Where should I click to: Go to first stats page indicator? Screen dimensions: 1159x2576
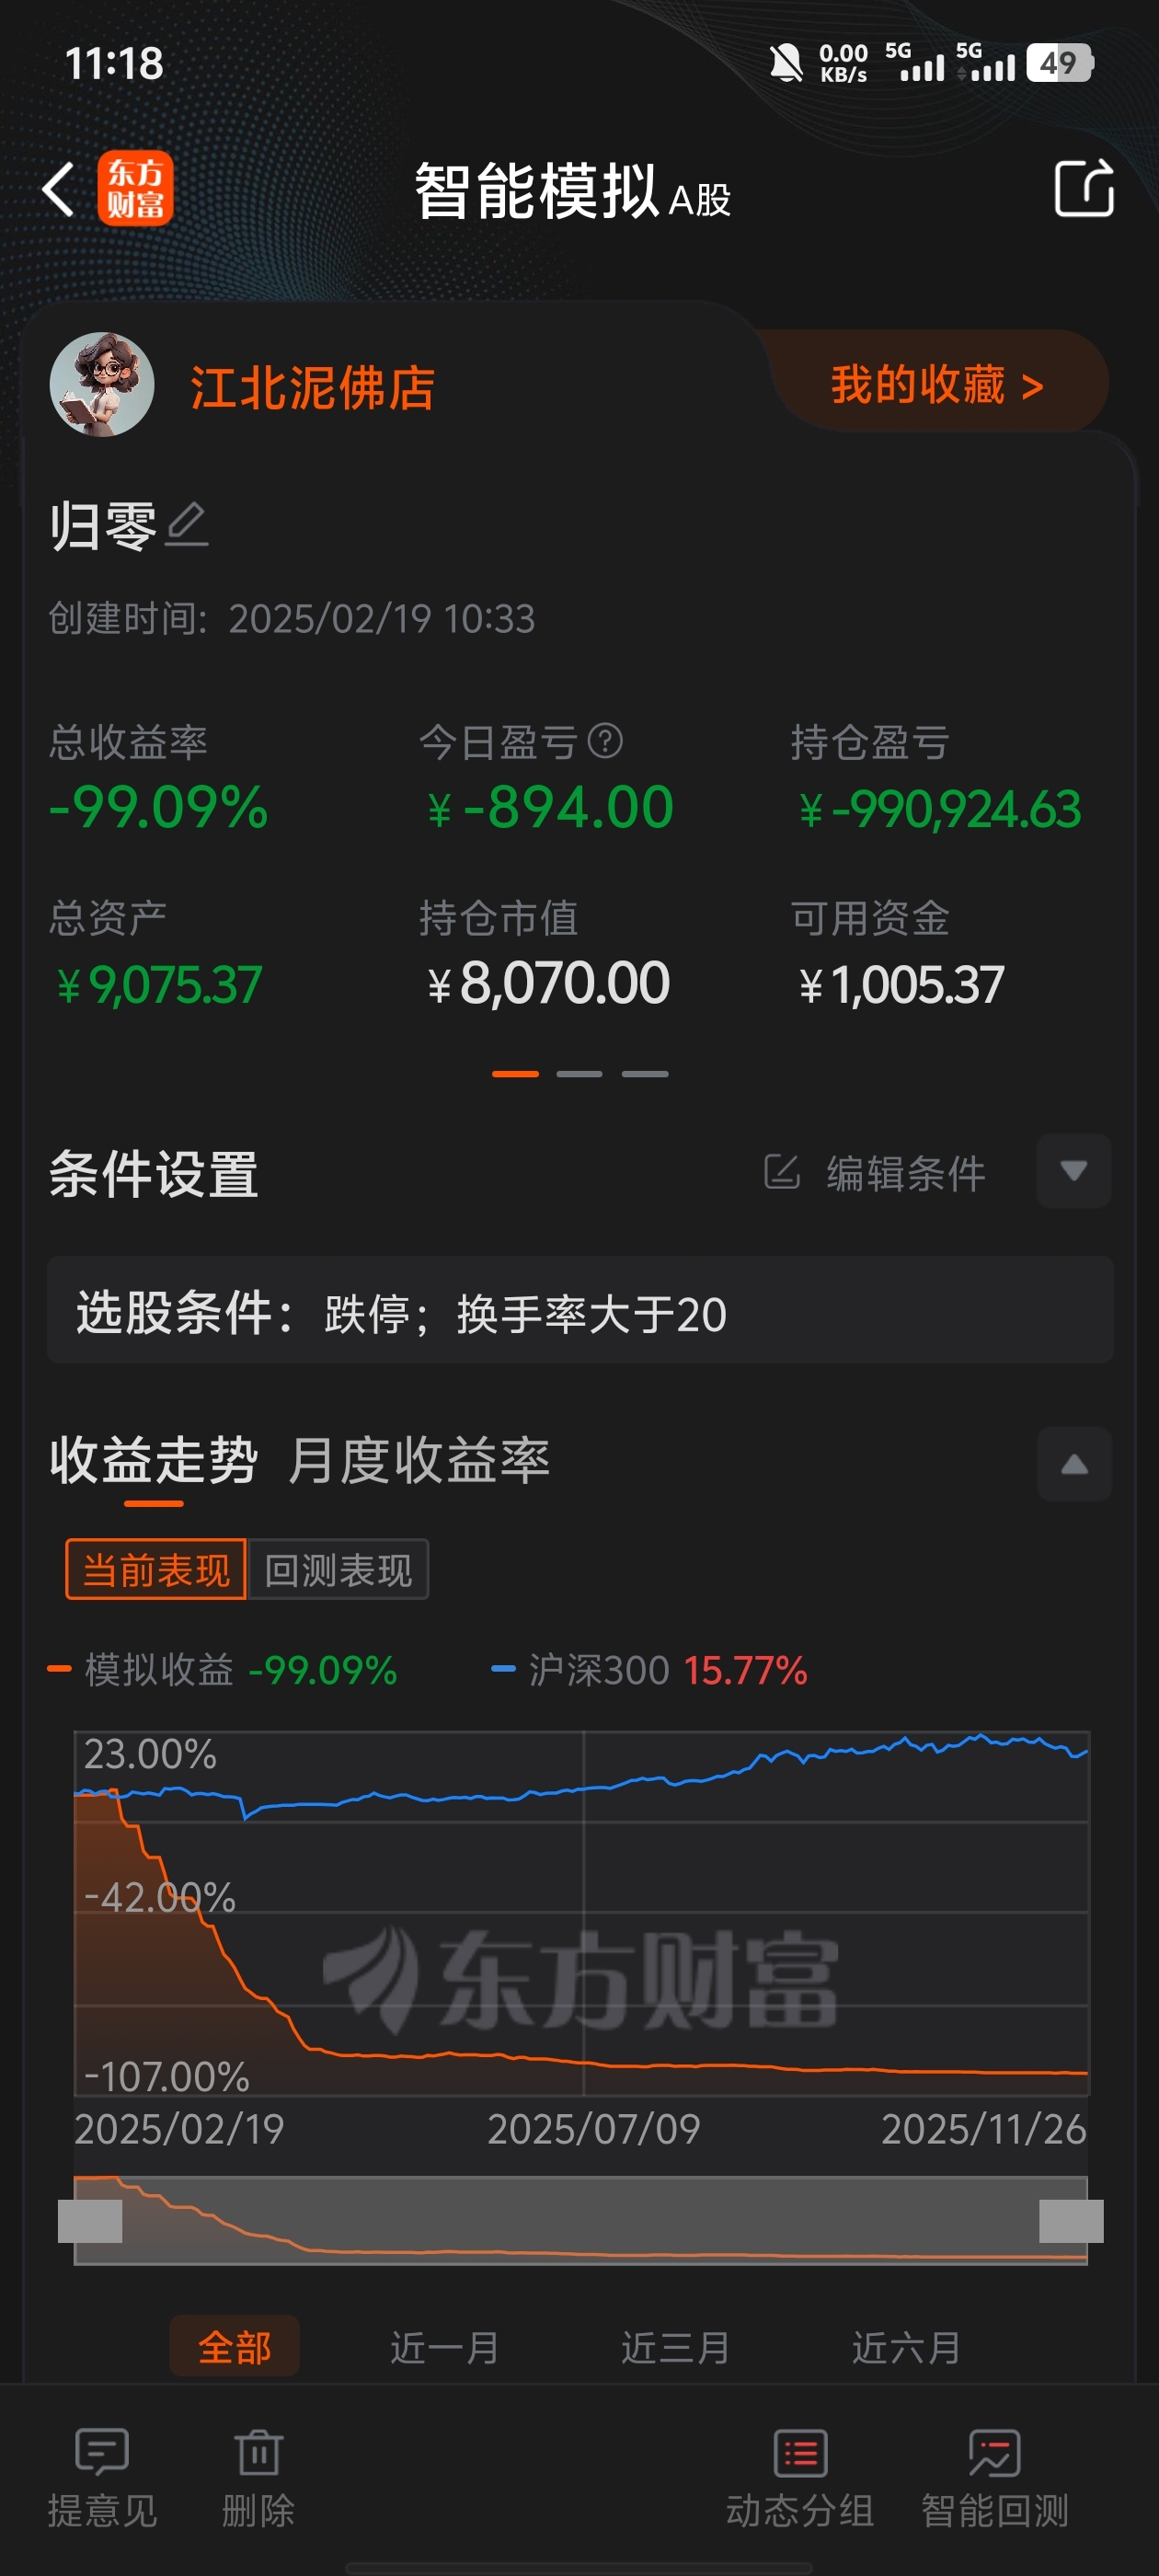515,1074
